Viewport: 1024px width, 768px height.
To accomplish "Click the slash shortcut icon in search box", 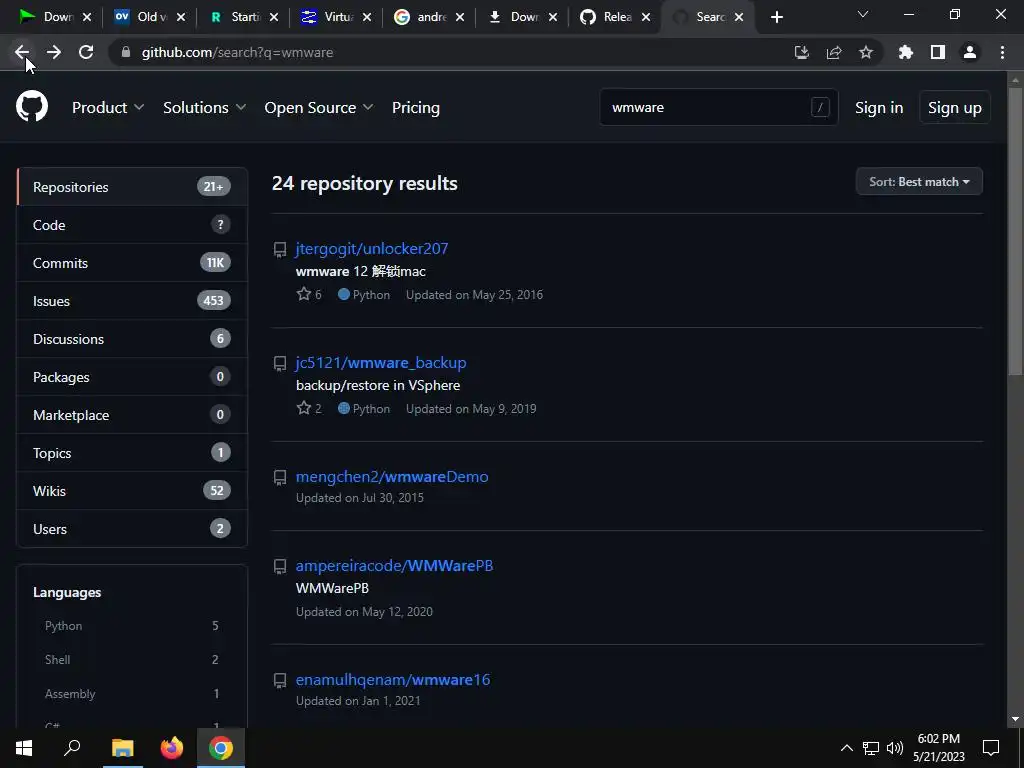I will (820, 107).
